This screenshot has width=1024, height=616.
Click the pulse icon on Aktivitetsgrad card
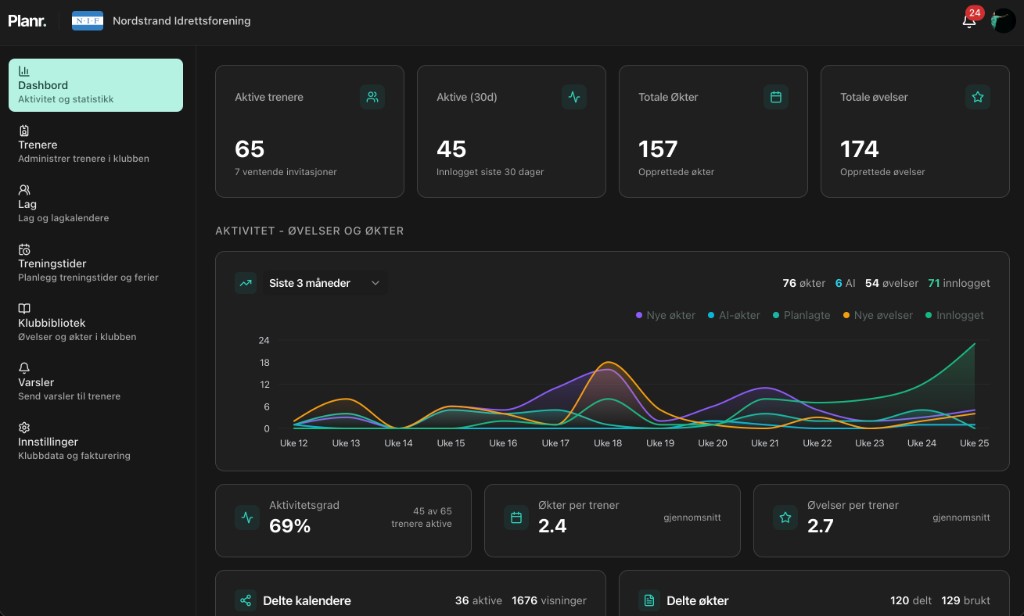[247, 517]
